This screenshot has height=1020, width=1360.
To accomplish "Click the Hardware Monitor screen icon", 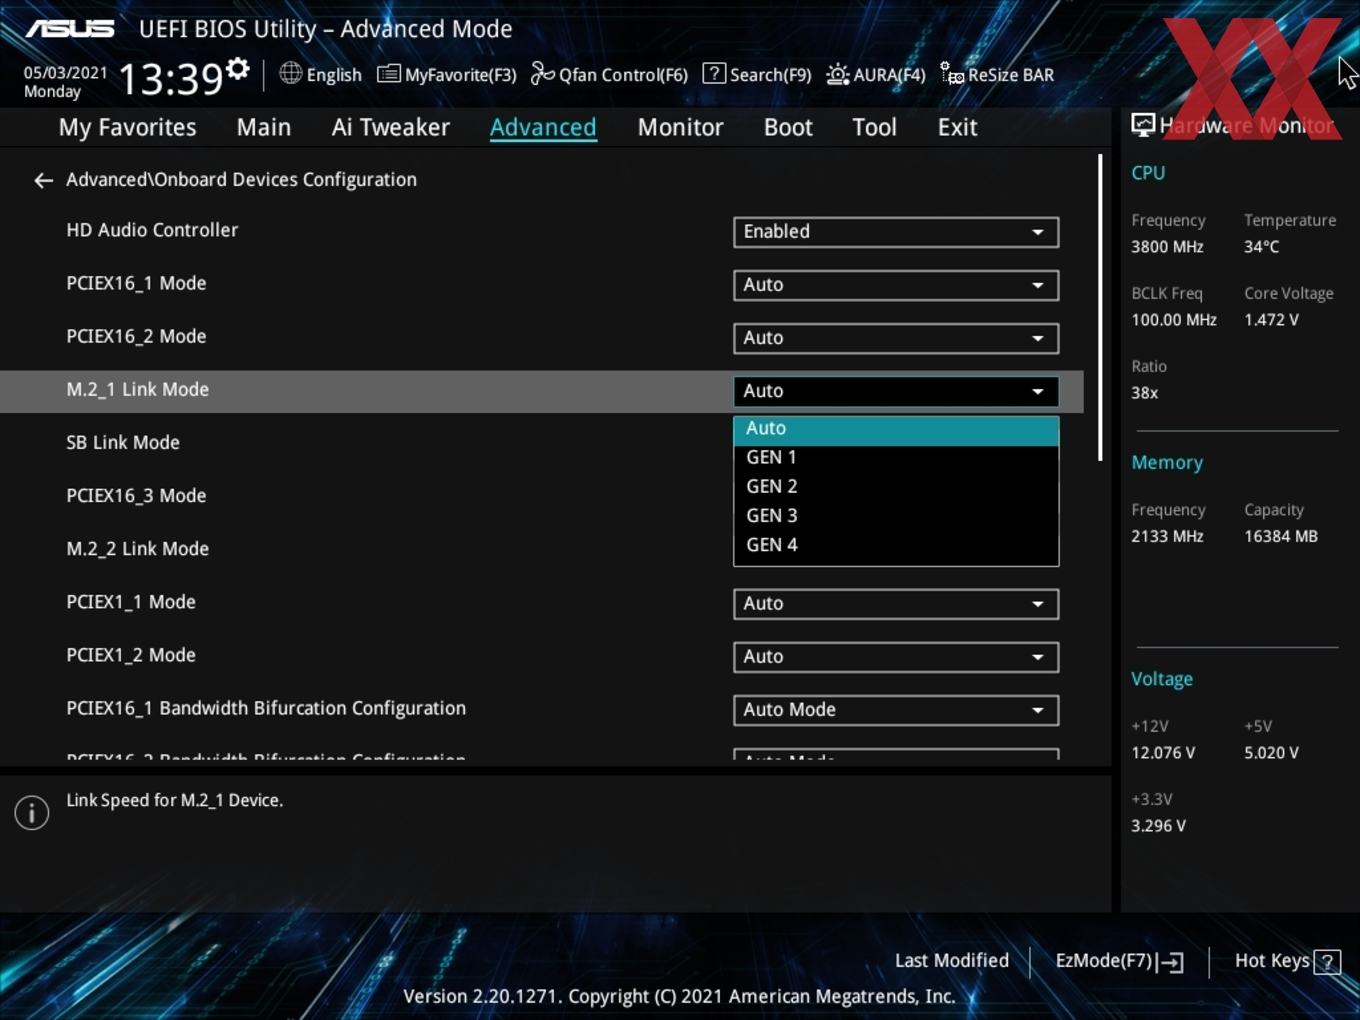I will point(1143,125).
